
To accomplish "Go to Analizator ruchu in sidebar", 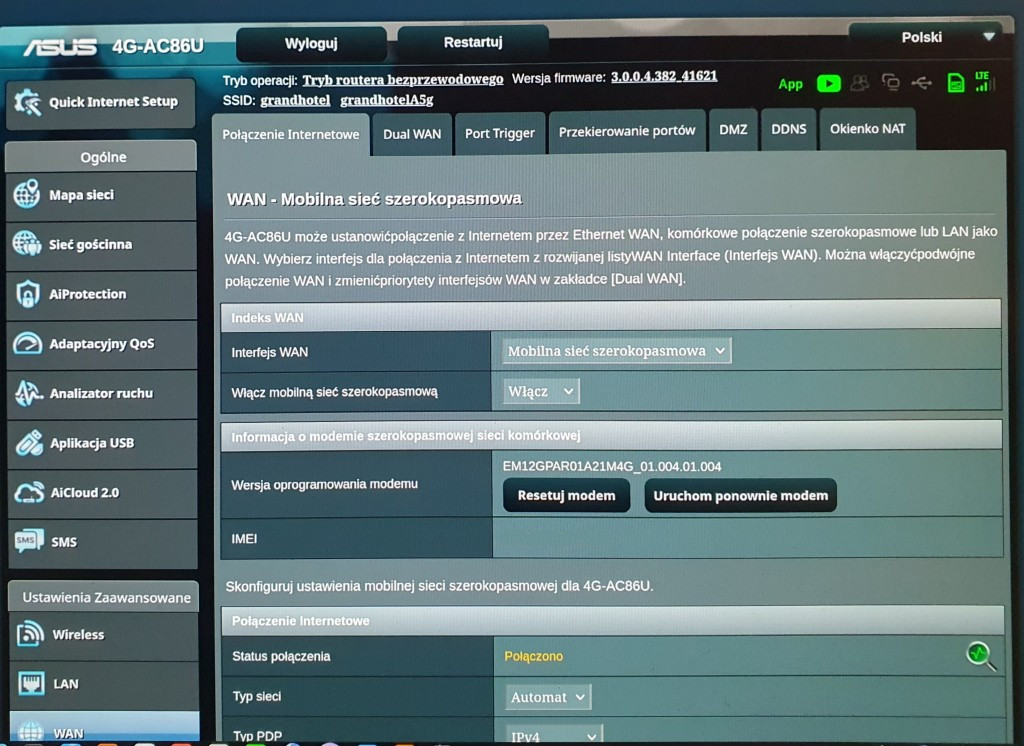I will click(101, 394).
